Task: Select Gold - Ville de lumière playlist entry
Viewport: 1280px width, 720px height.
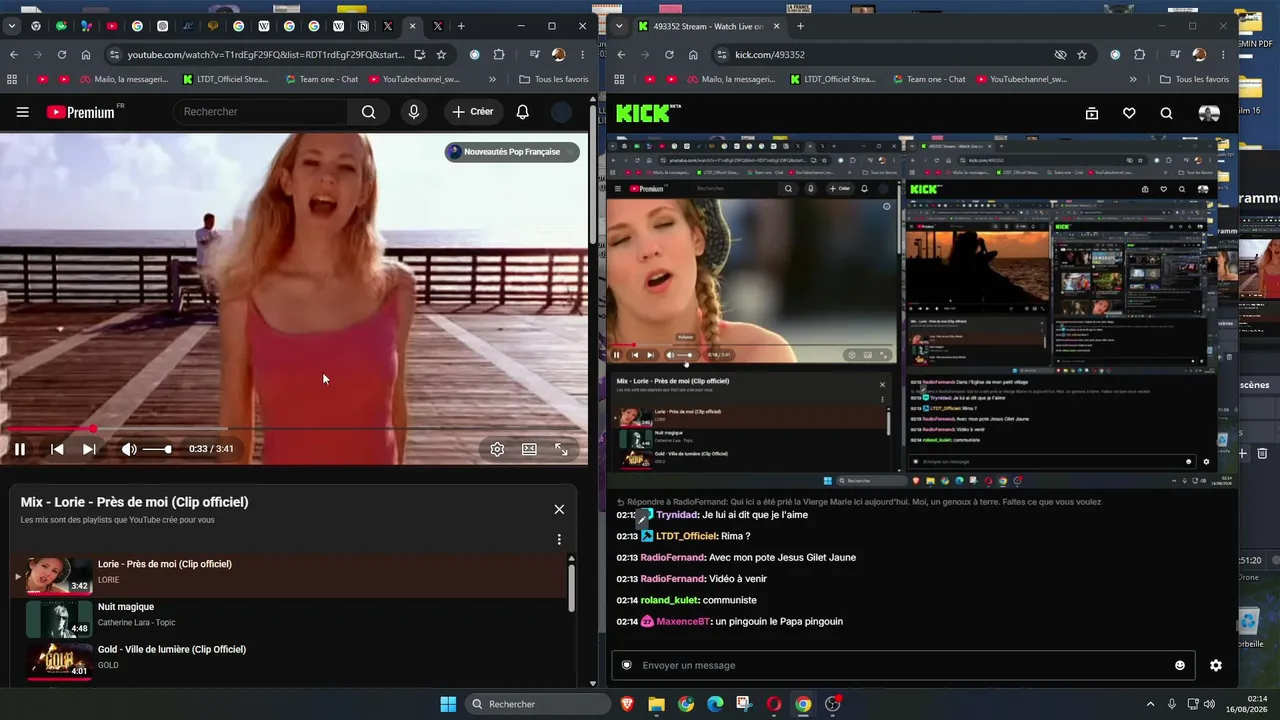Action: [289, 661]
